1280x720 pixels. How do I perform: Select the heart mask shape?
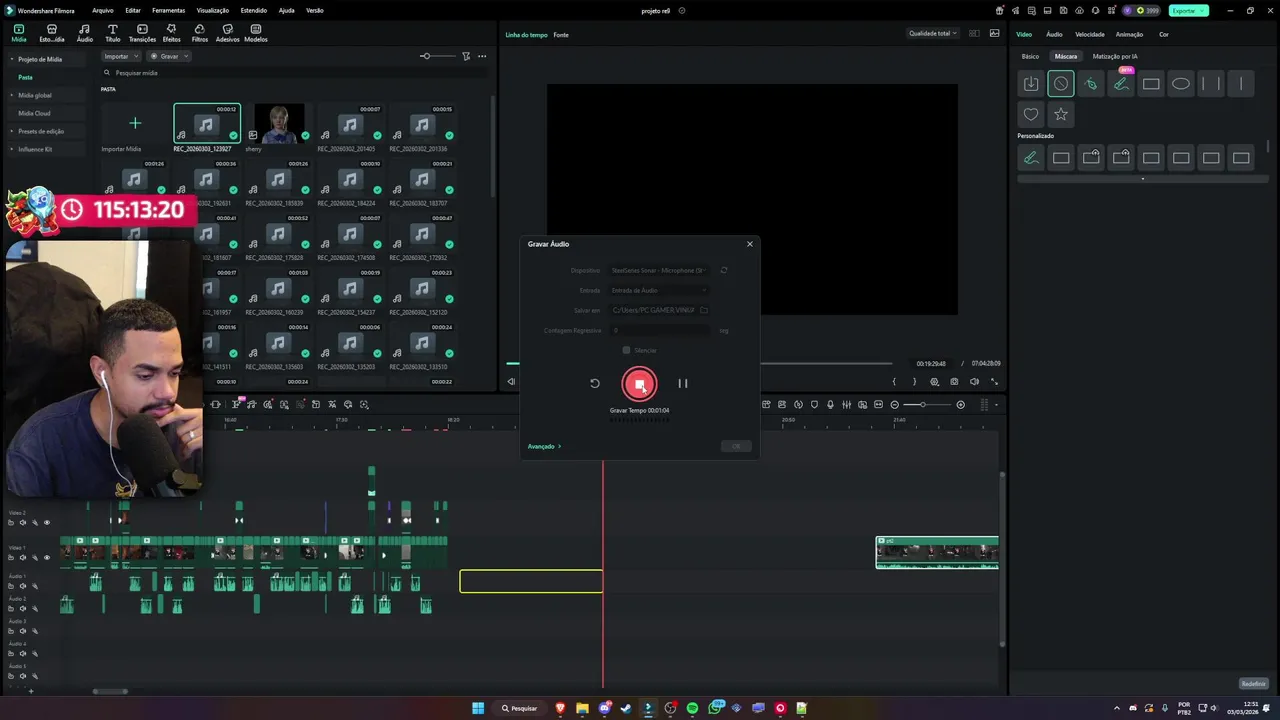[1031, 114]
